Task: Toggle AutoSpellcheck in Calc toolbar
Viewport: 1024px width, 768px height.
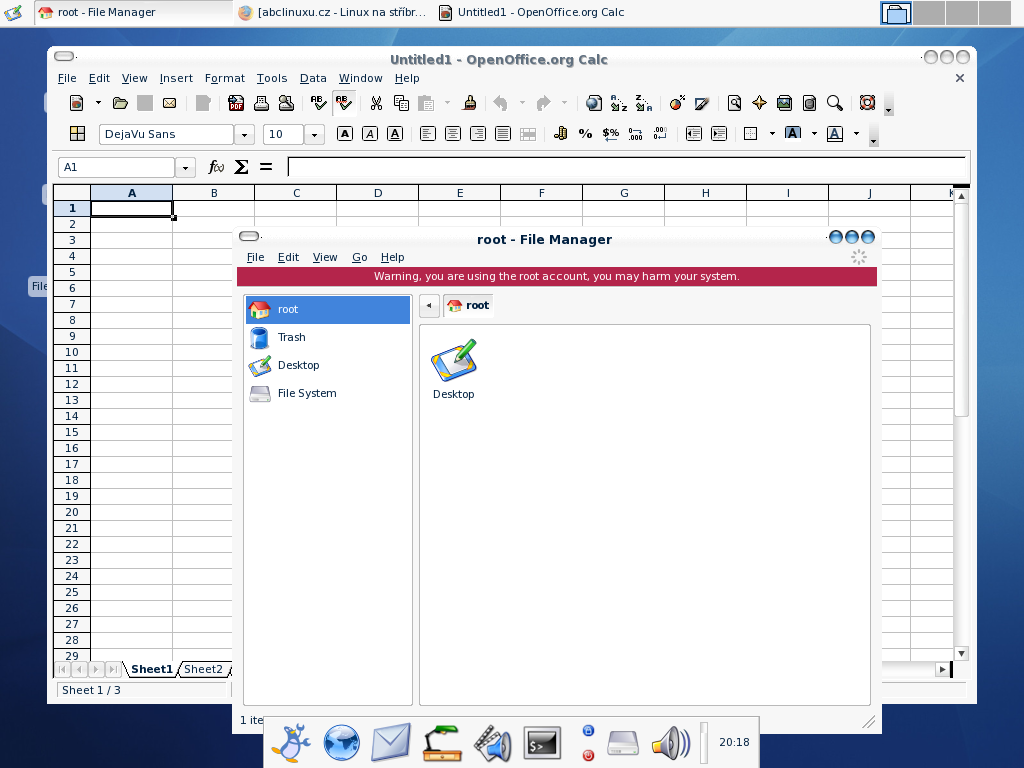Action: tap(344, 103)
